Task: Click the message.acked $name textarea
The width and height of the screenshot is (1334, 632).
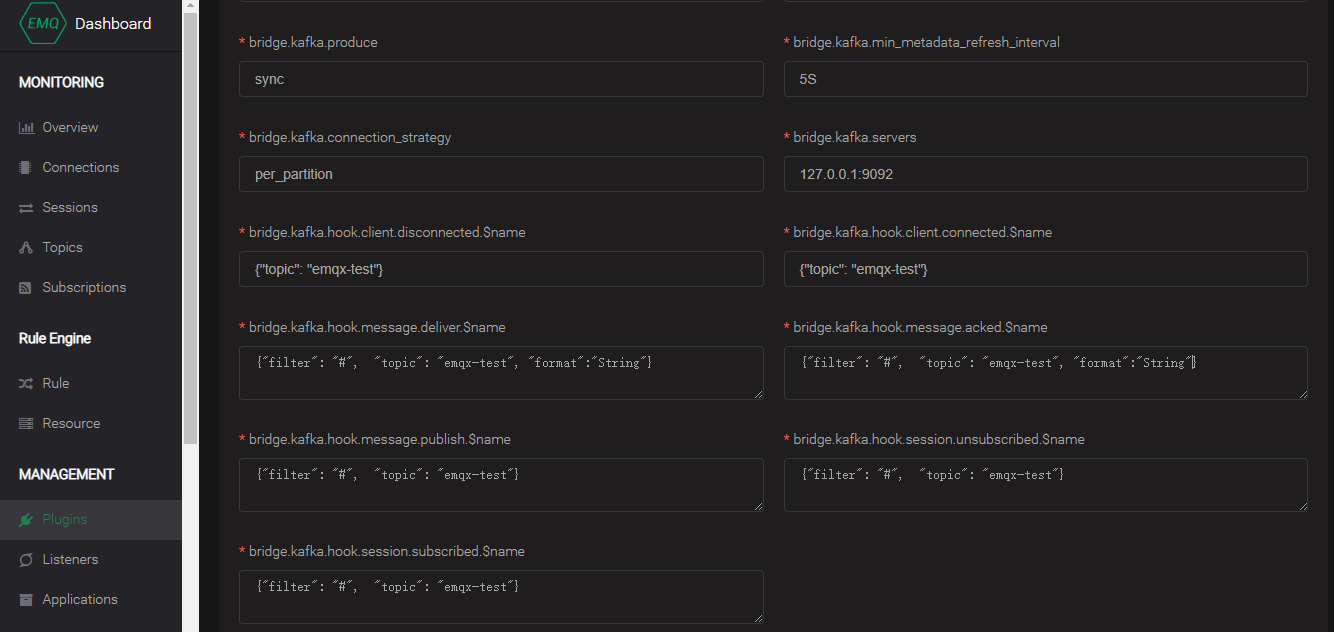Action: pos(1045,373)
